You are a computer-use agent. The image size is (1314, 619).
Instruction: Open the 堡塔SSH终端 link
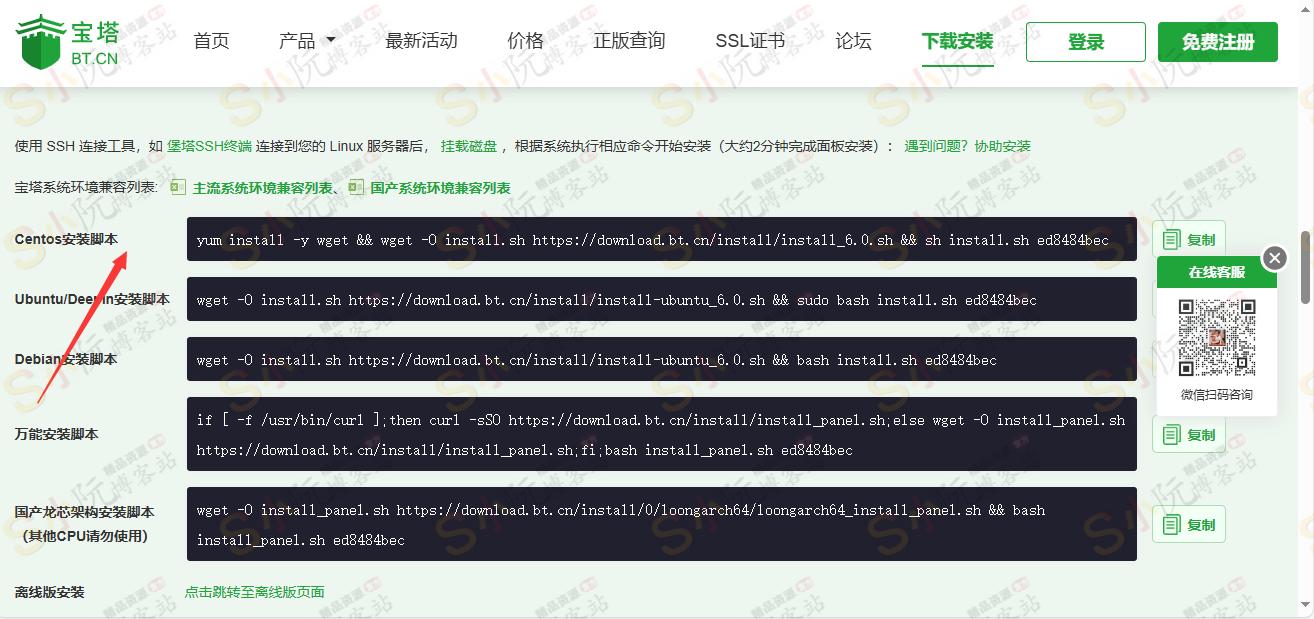(x=209, y=146)
